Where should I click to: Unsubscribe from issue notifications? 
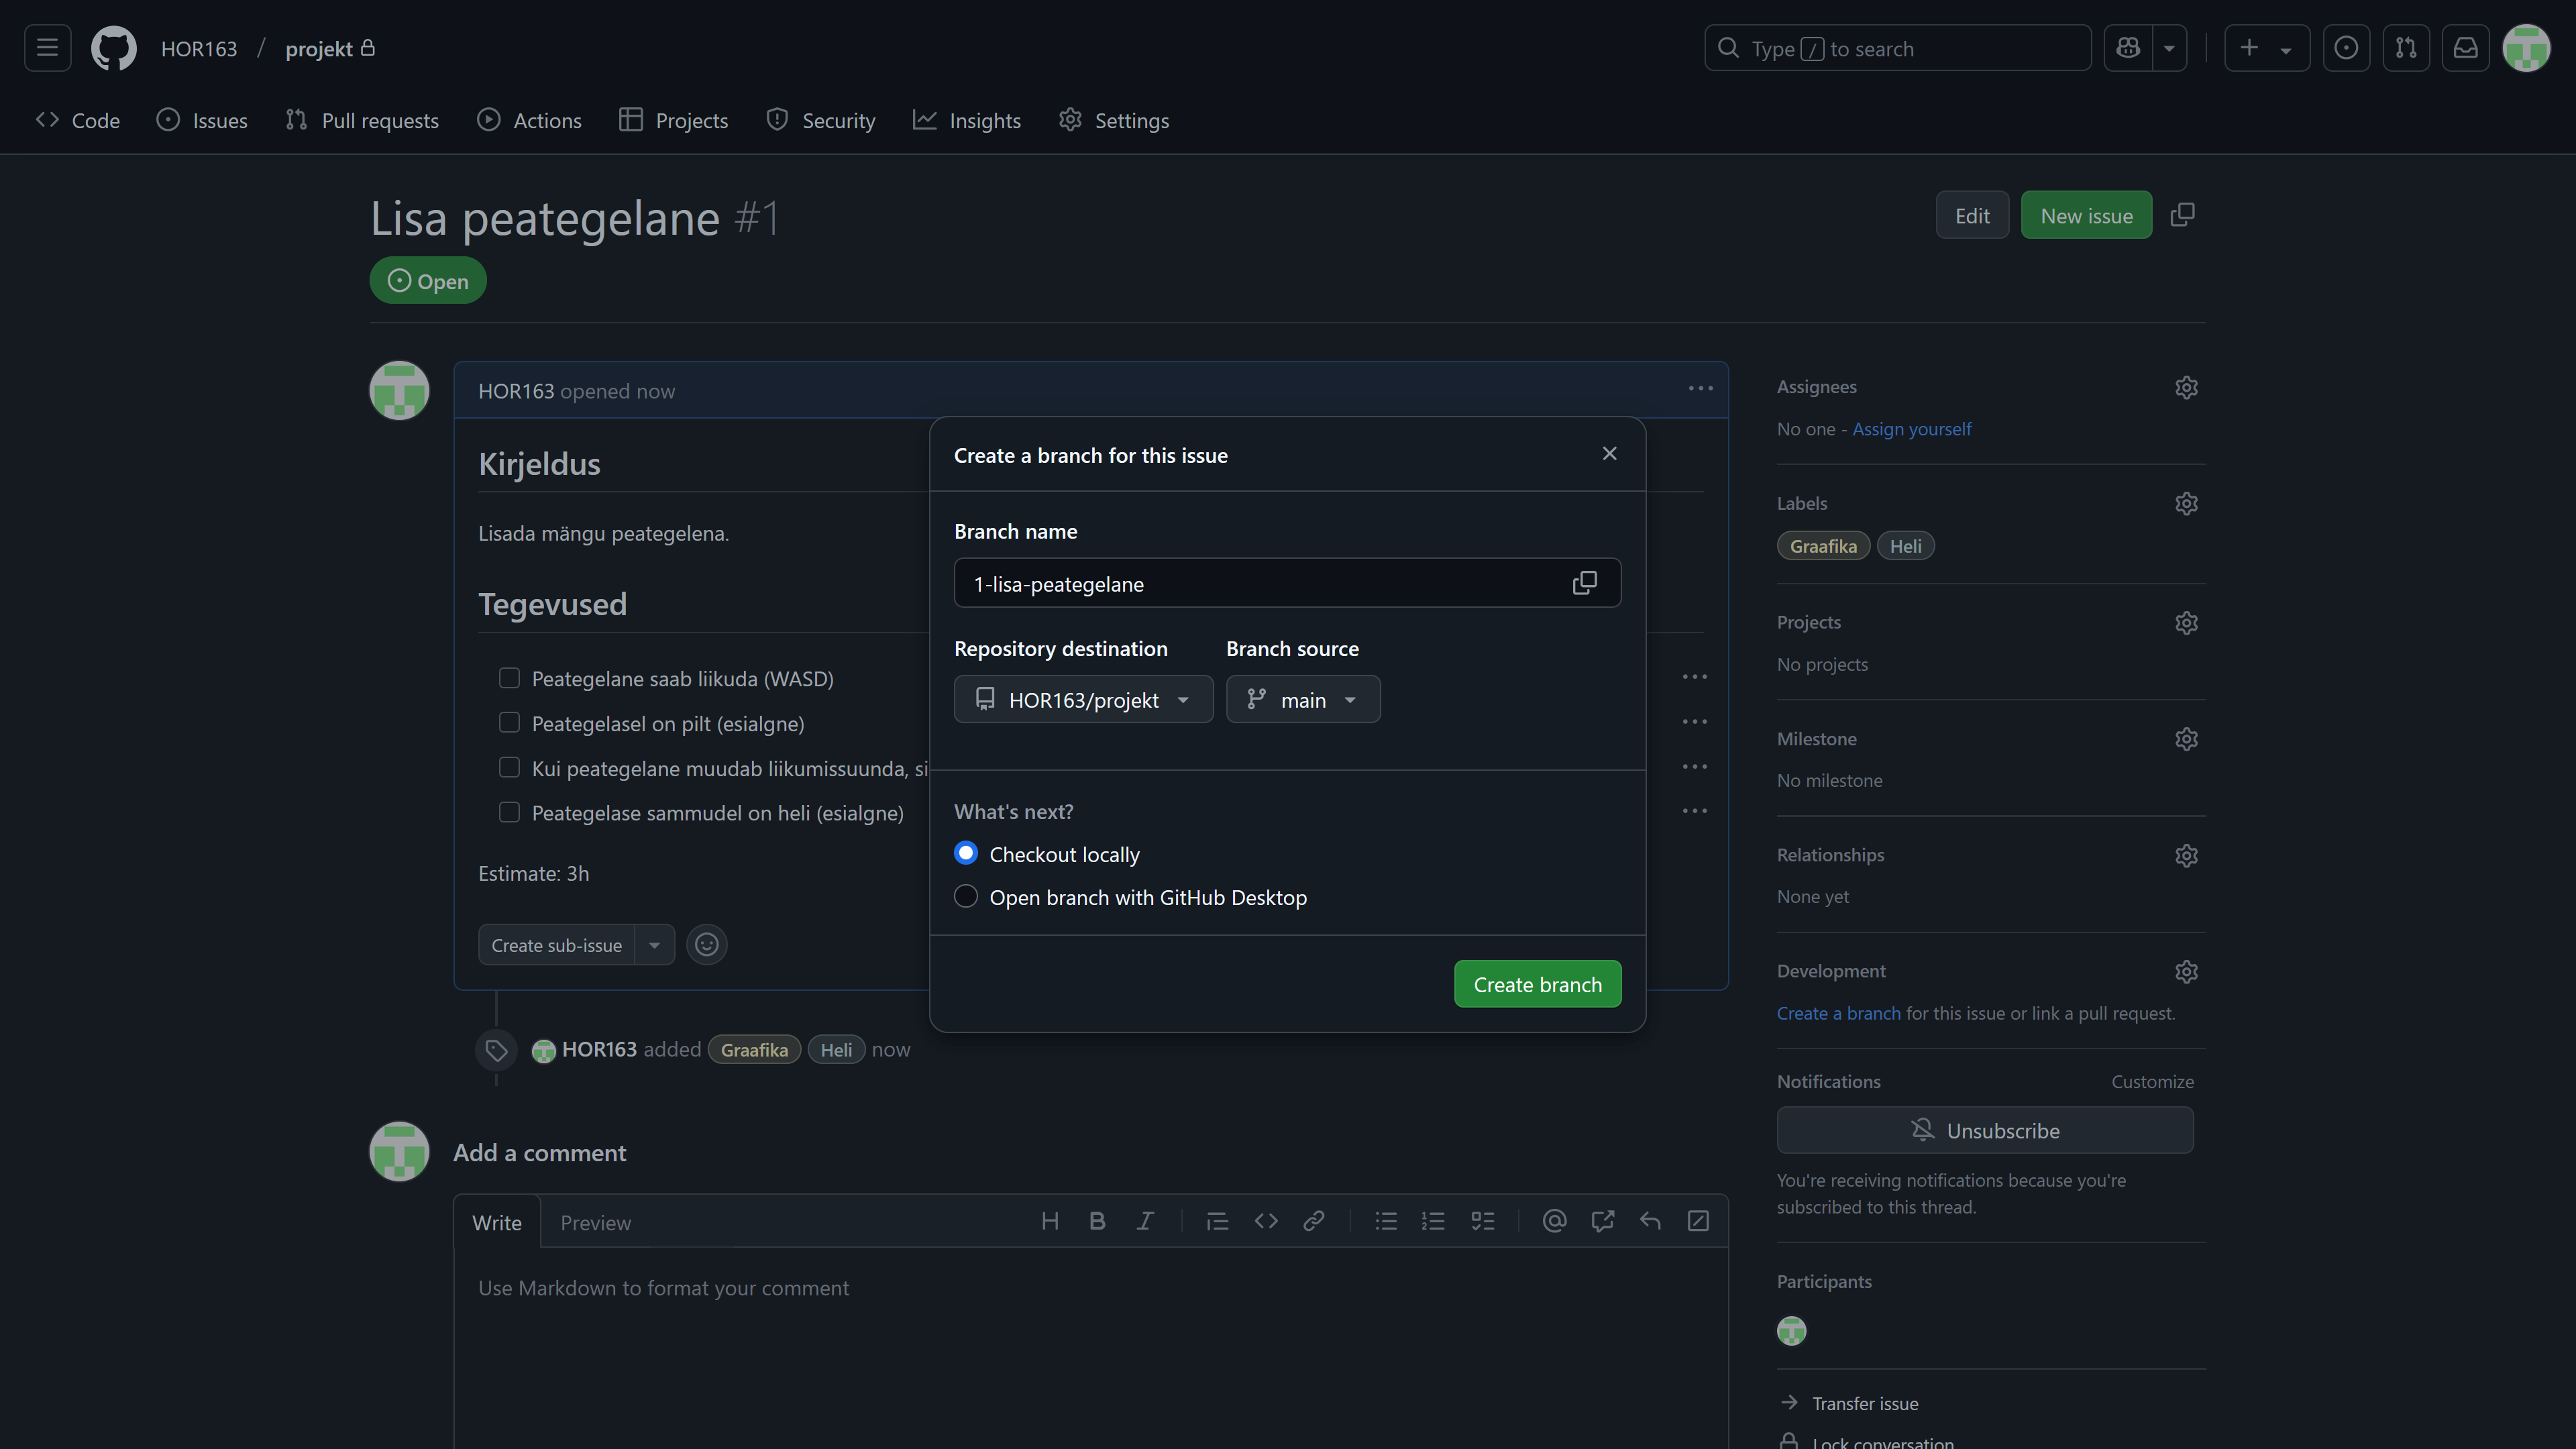pyautogui.click(x=1985, y=1130)
